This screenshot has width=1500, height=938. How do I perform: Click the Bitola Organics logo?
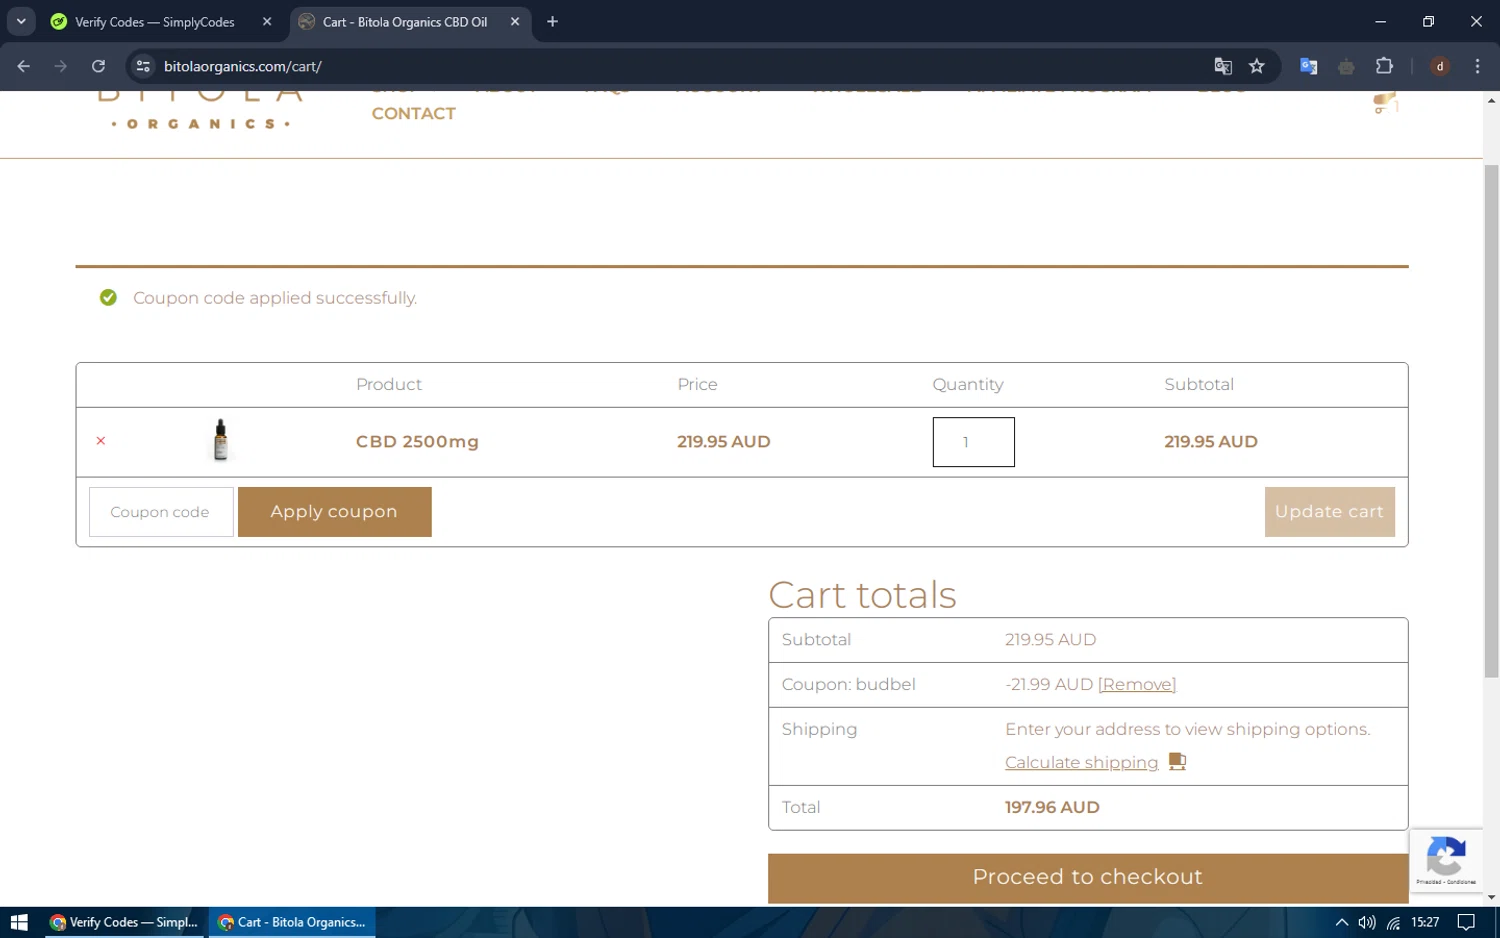tap(200, 110)
